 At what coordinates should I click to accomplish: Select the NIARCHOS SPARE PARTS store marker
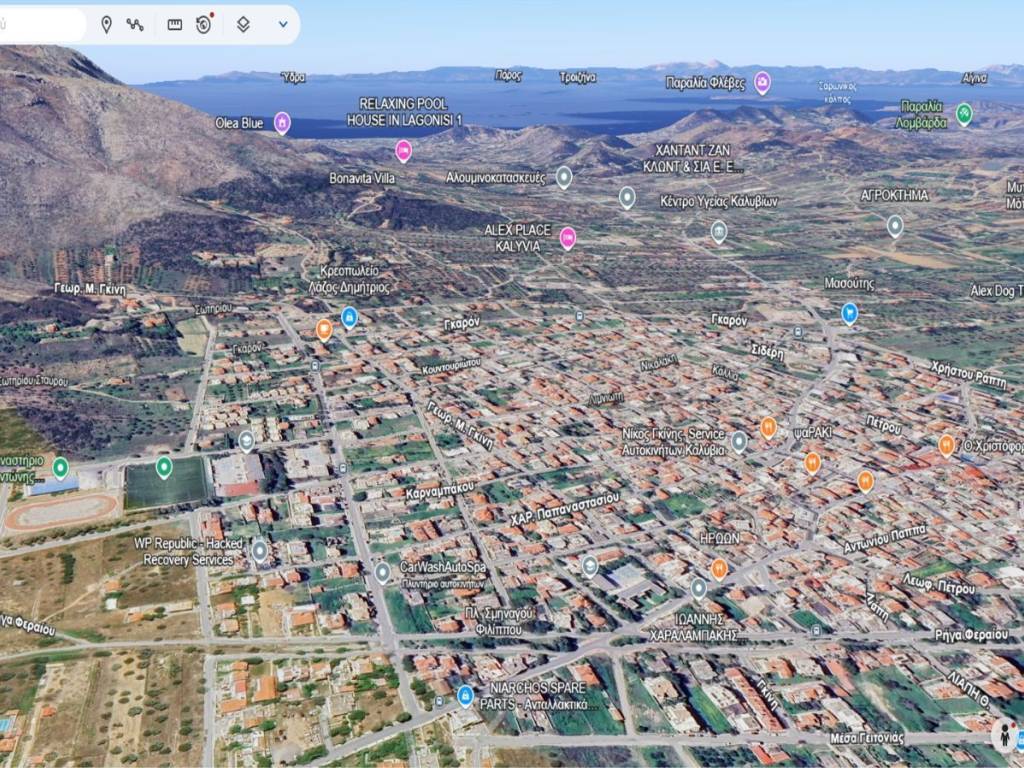click(x=465, y=695)
